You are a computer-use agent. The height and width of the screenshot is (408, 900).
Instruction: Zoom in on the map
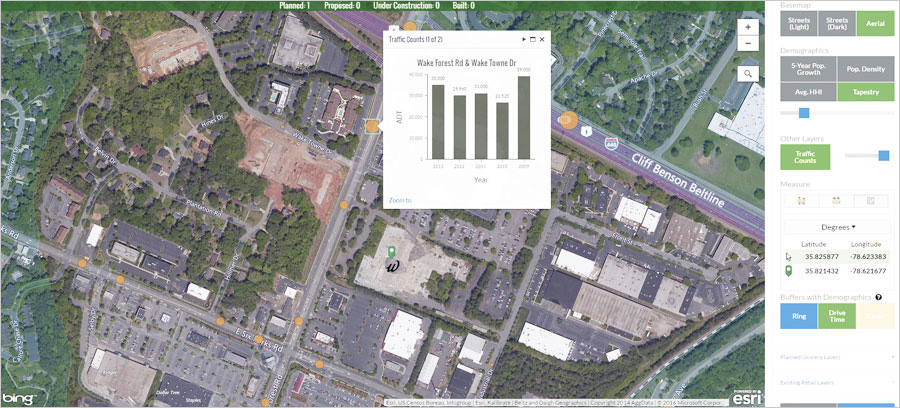[748, 27]
